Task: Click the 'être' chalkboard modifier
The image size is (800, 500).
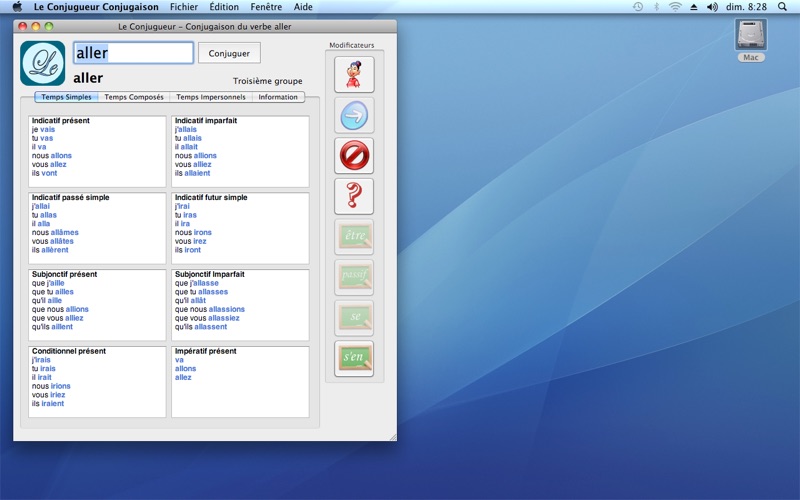Action: click(354, 237)
